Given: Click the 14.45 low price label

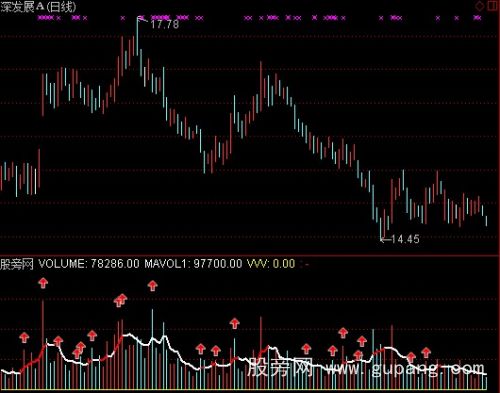Looking at the screenshot, I should click(405, 239).
